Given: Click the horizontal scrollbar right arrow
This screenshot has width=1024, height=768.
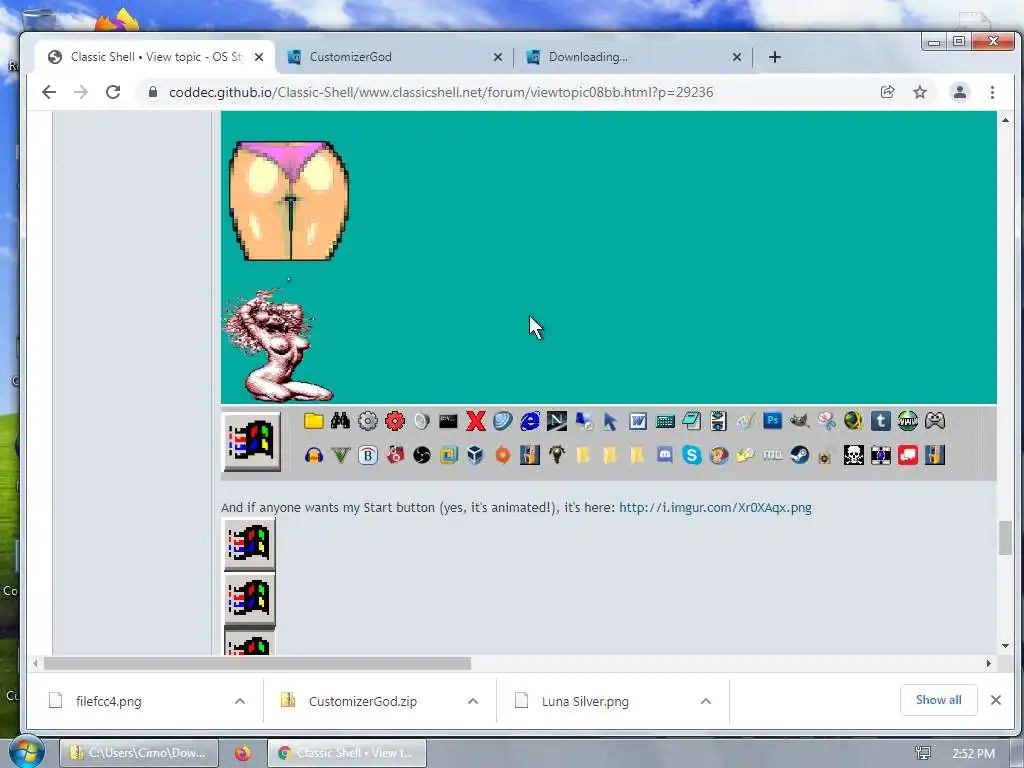Looking at the screenshot, I should 989,664.
